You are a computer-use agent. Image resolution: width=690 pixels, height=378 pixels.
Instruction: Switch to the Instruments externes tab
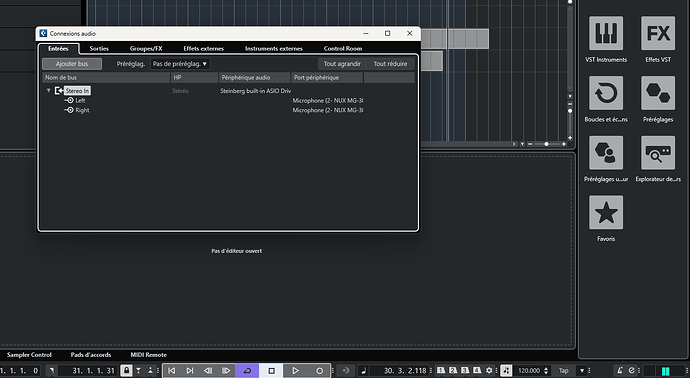pos(274,48)
